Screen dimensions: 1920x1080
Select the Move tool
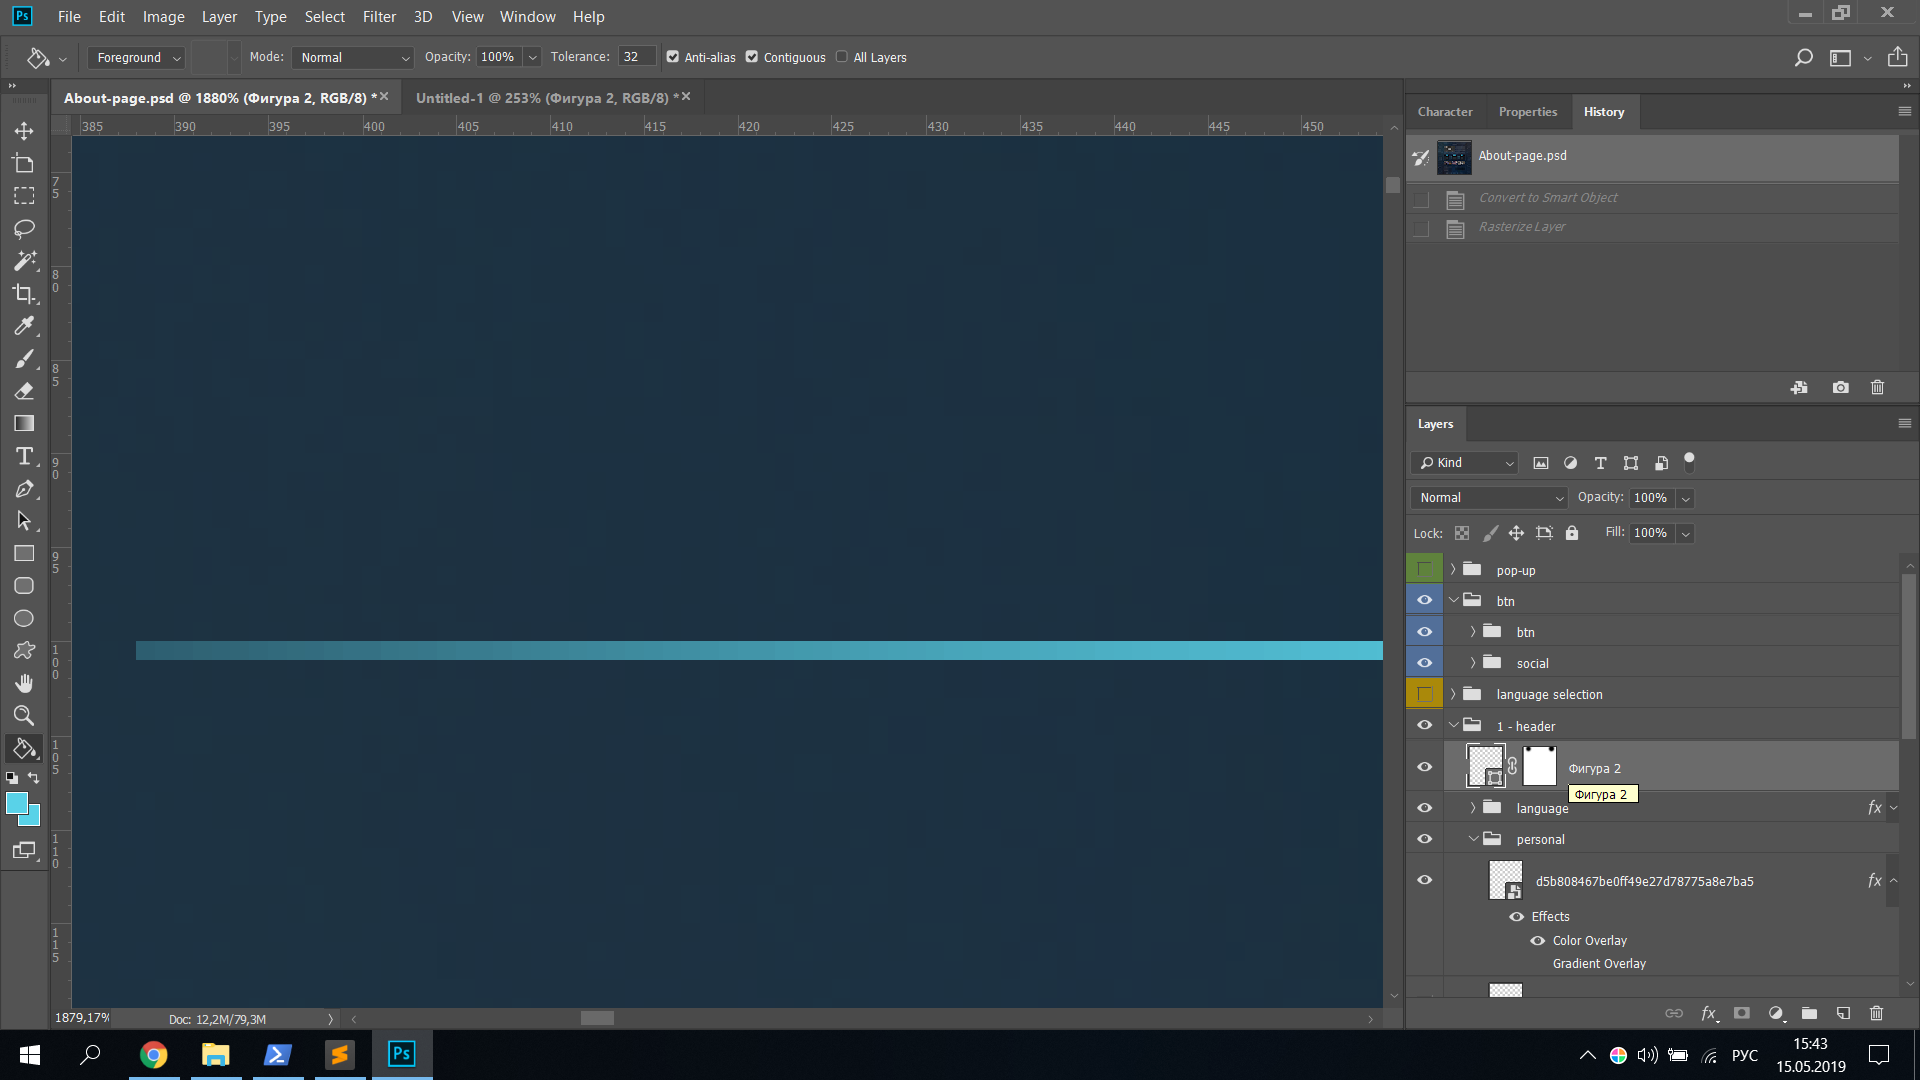(24, 131)
